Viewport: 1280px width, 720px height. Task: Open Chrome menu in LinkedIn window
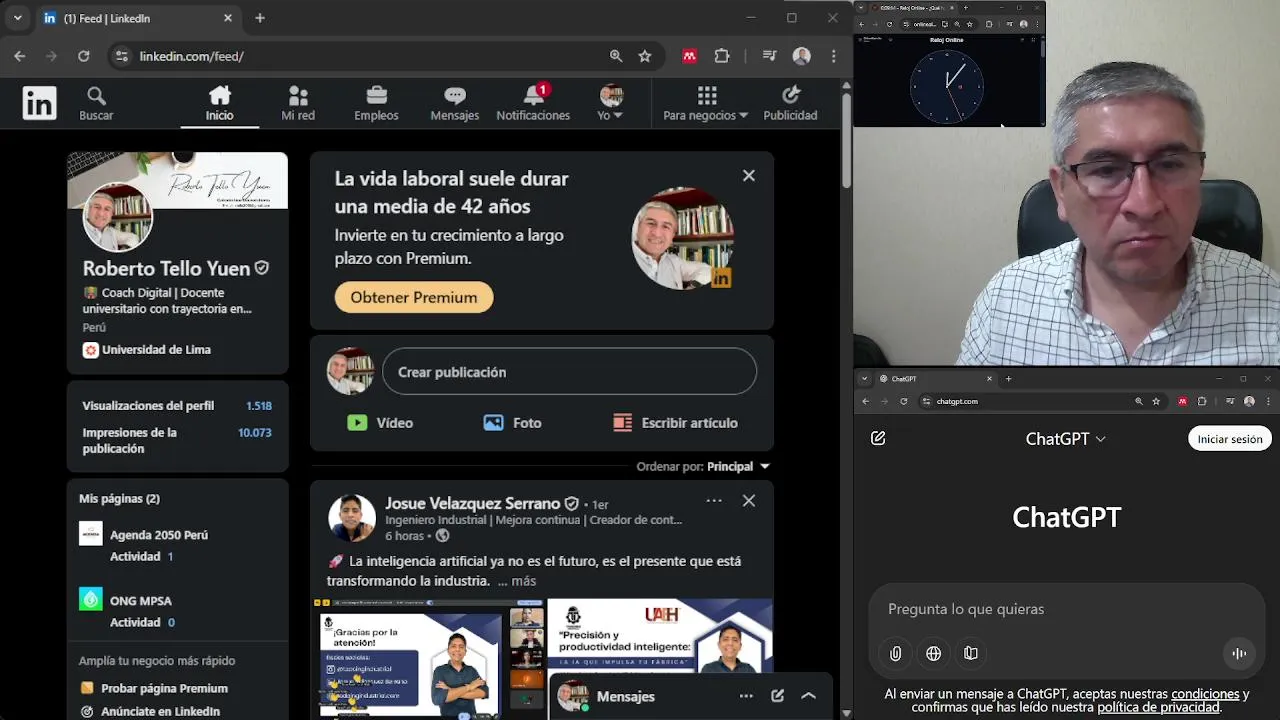(x=834, y=56)
